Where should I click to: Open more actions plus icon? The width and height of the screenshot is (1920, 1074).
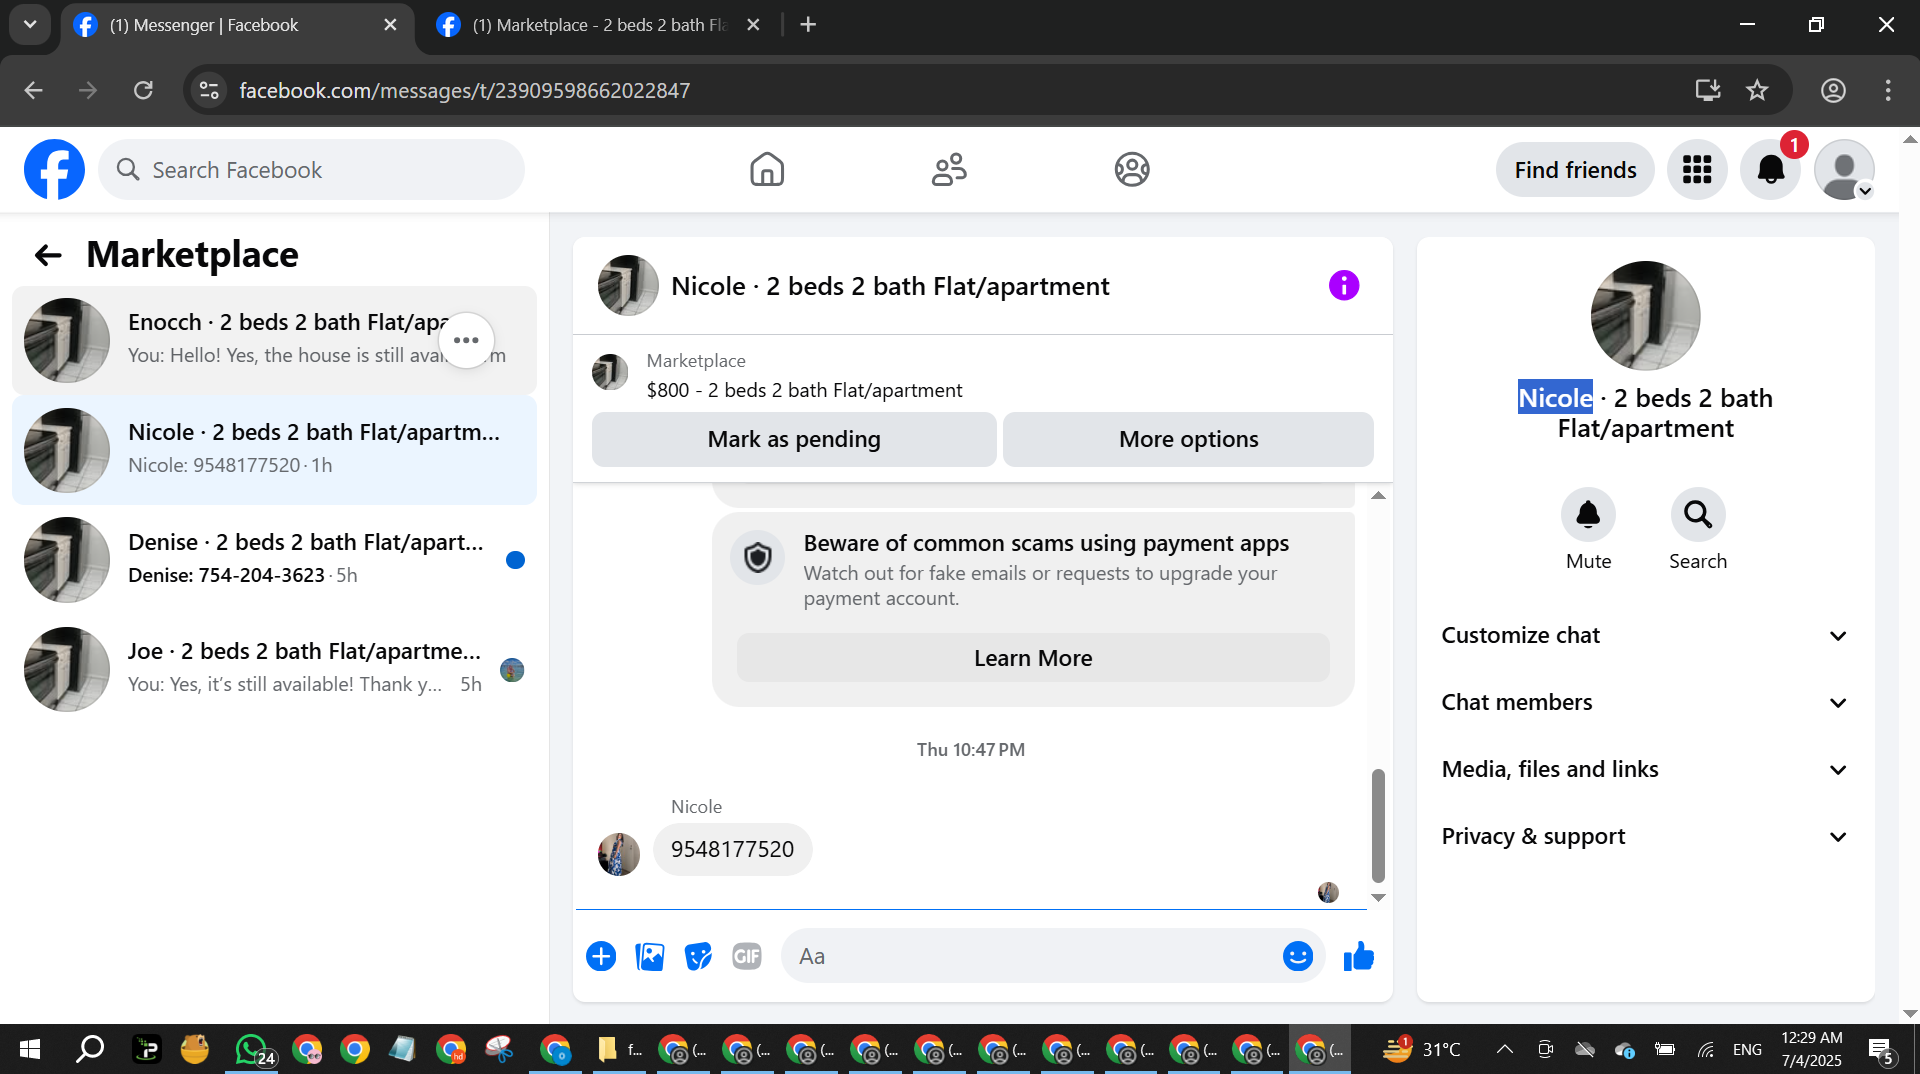601,956
